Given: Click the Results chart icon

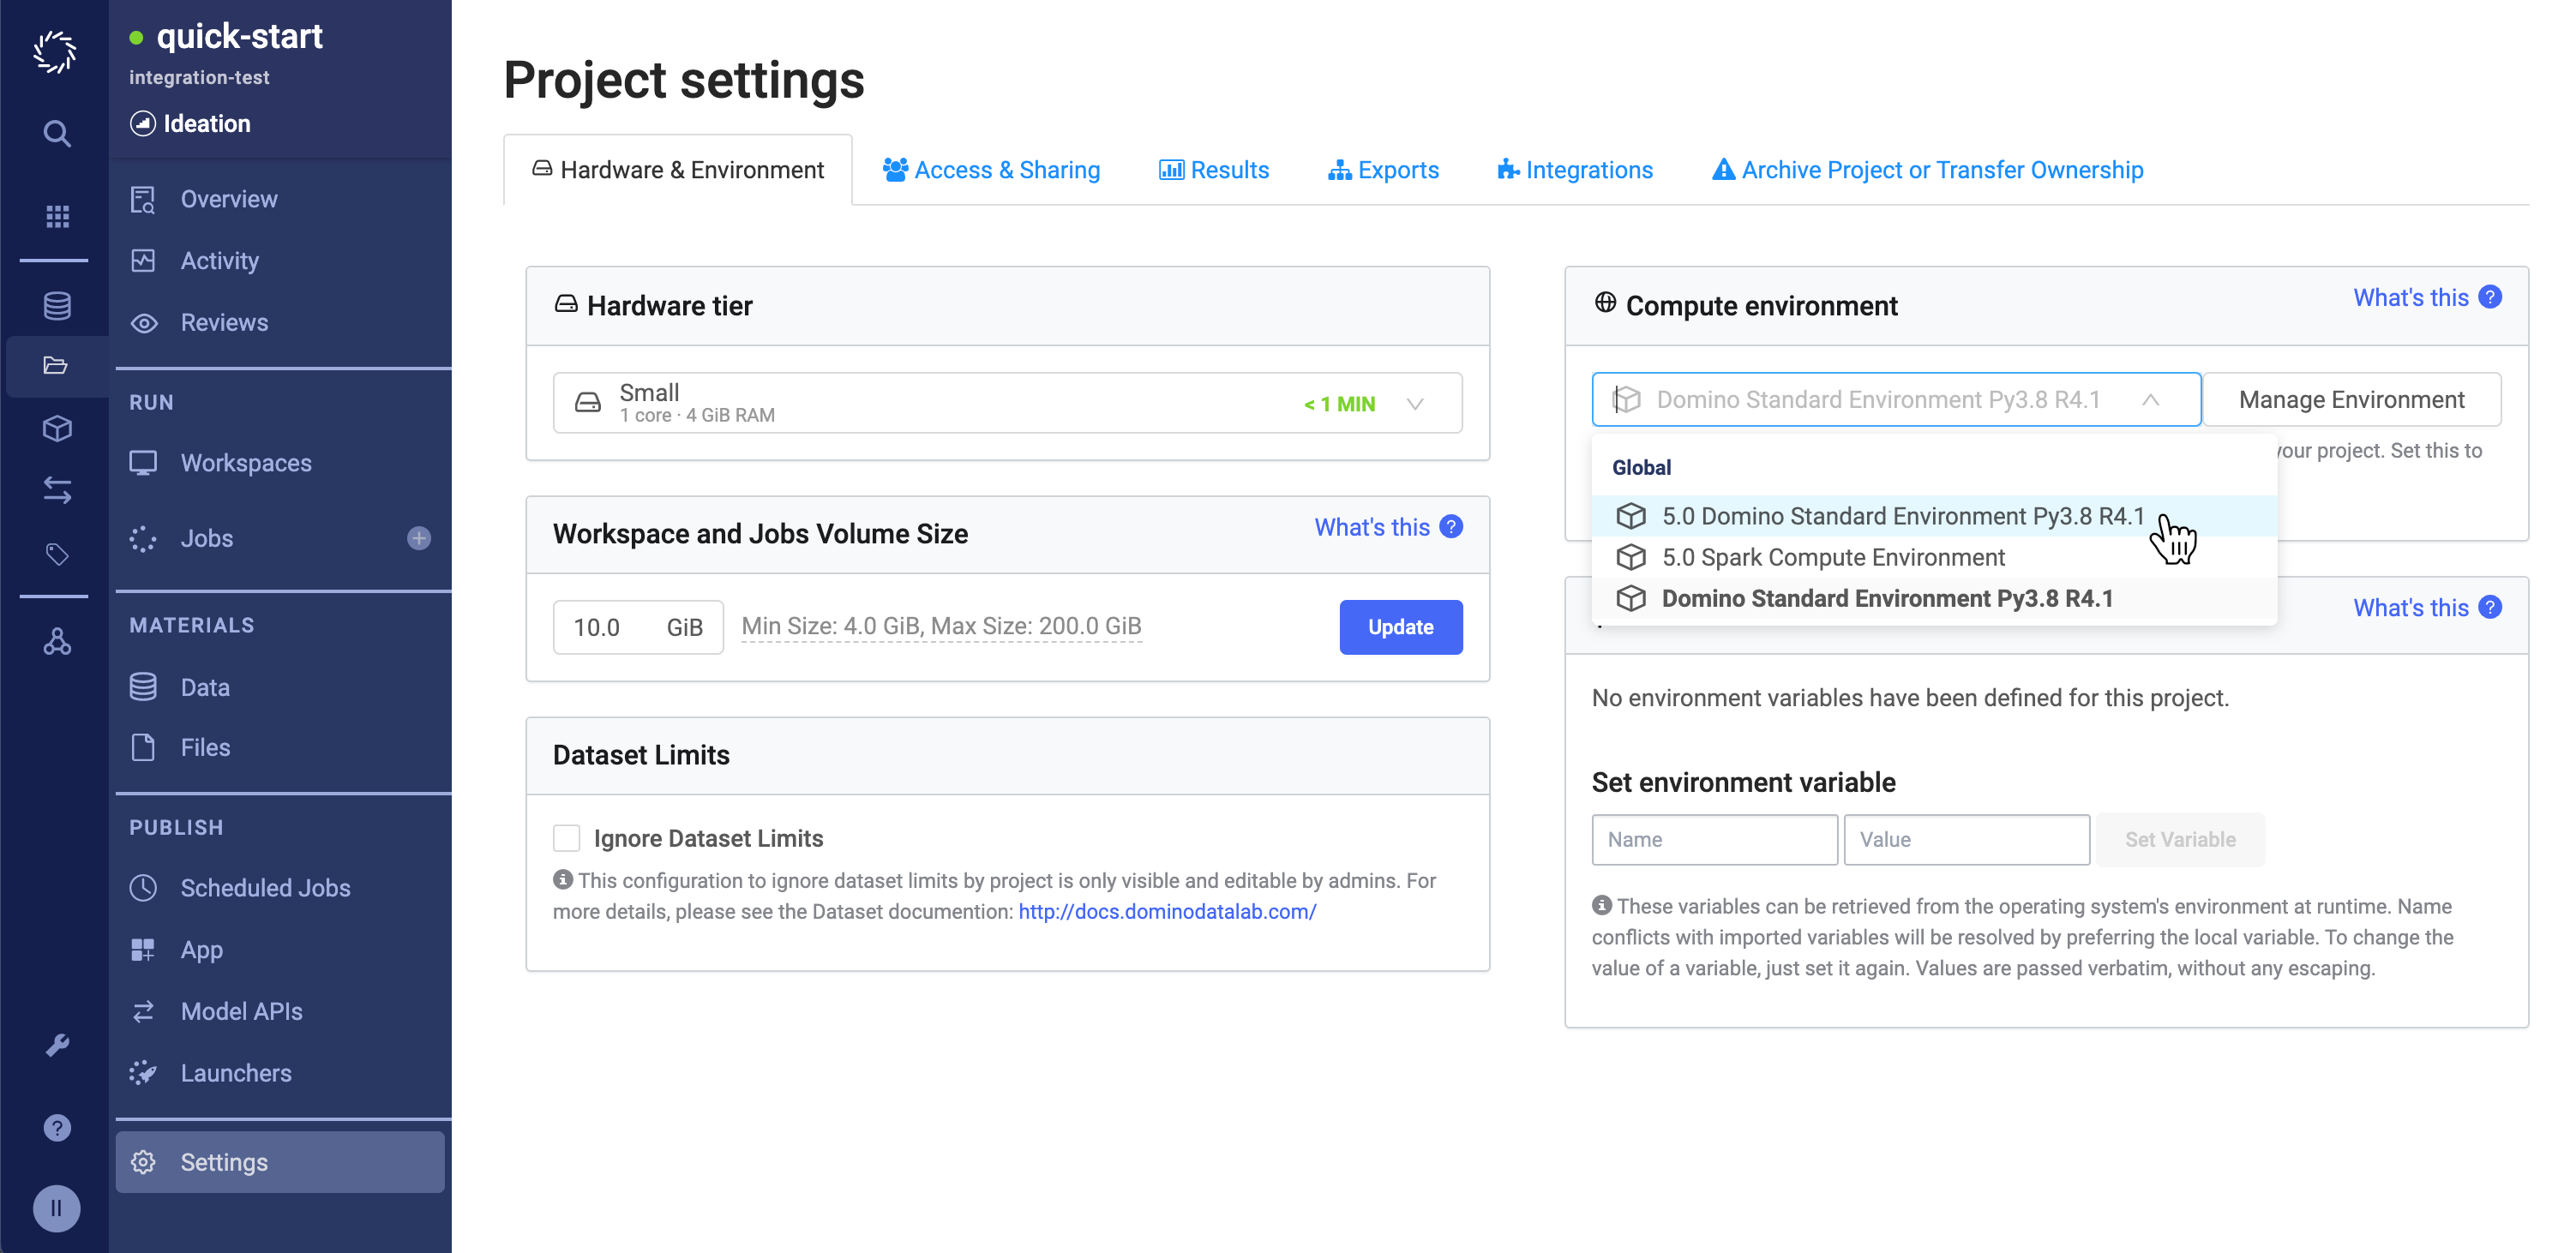Looking at the screenshot, I should [x=1171, y=169].
